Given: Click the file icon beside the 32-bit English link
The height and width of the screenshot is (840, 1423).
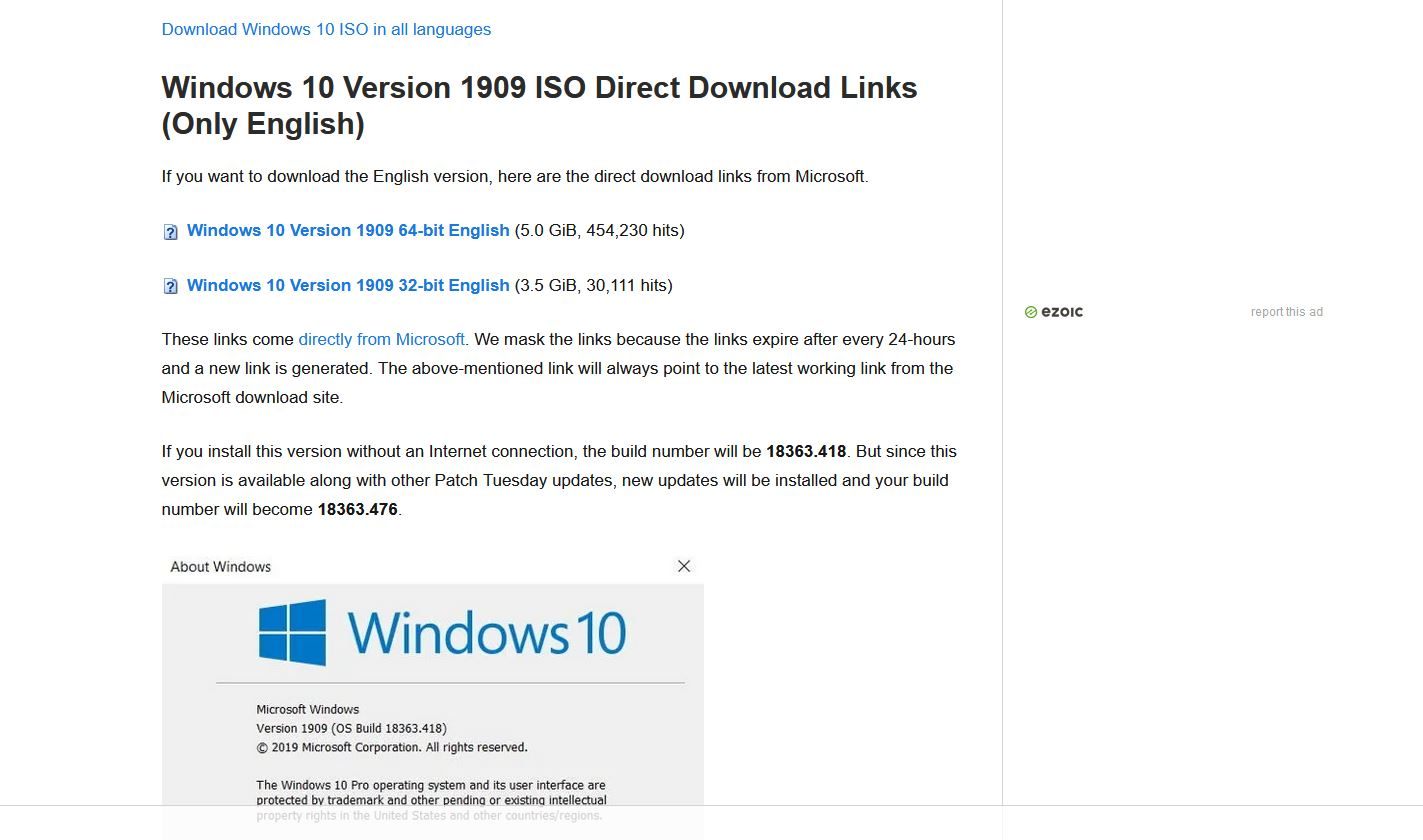Looking at the screenshot, I should [170, 286].
